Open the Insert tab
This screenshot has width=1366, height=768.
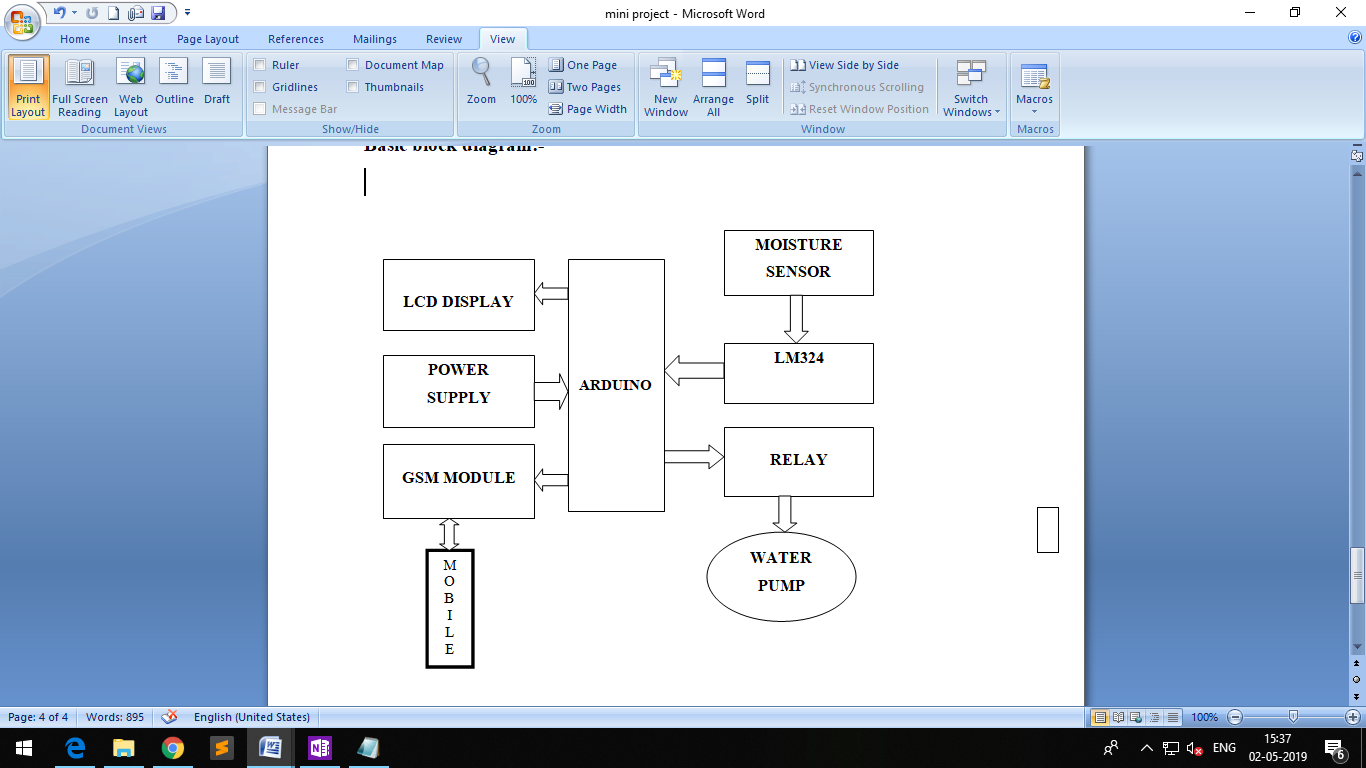[x=132, y=39]
